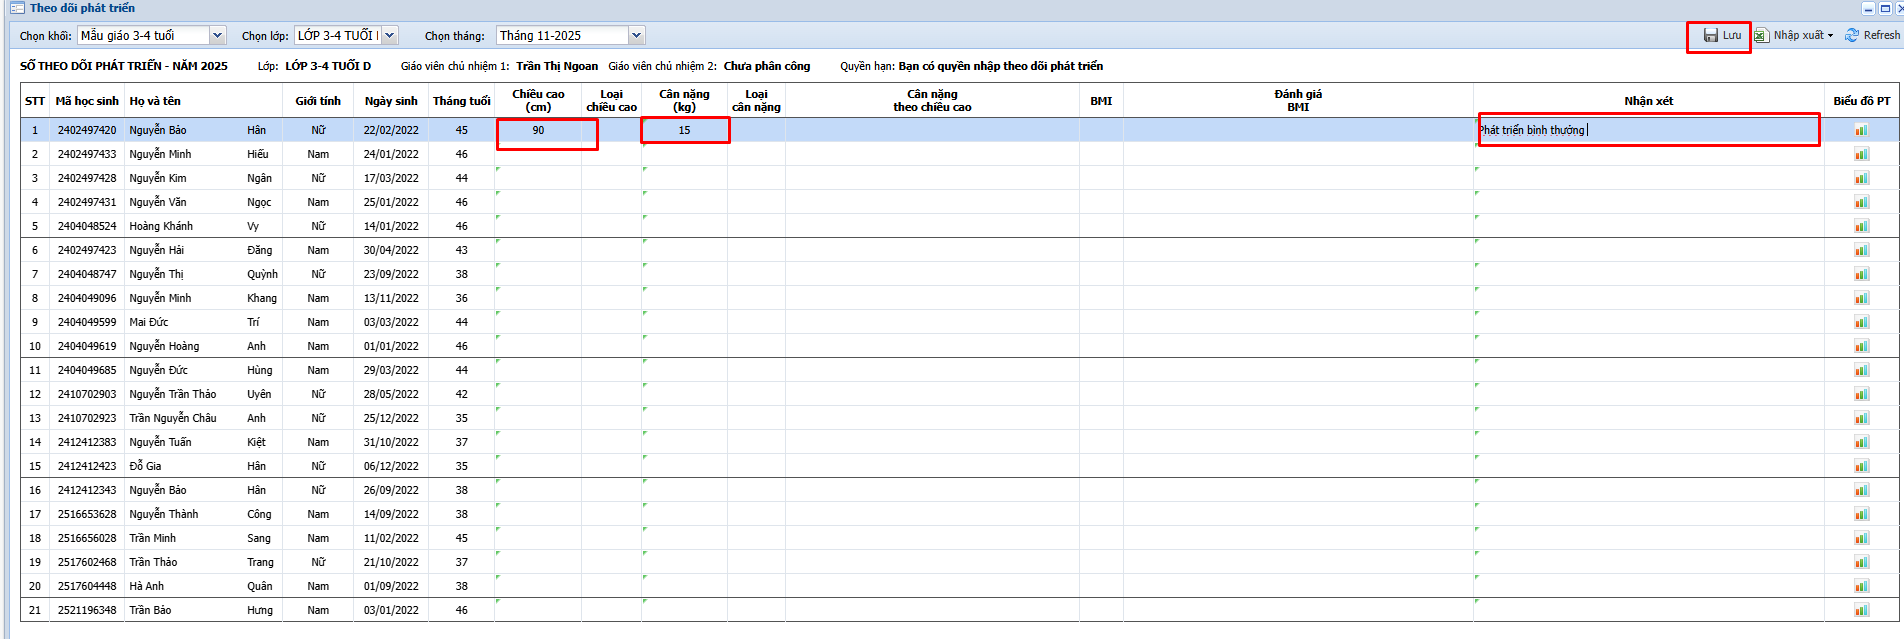1904x639 pixels.
Task: Click the Chọn tháng field showing Tháng 11-2025
Action: (x=562, y=35)
